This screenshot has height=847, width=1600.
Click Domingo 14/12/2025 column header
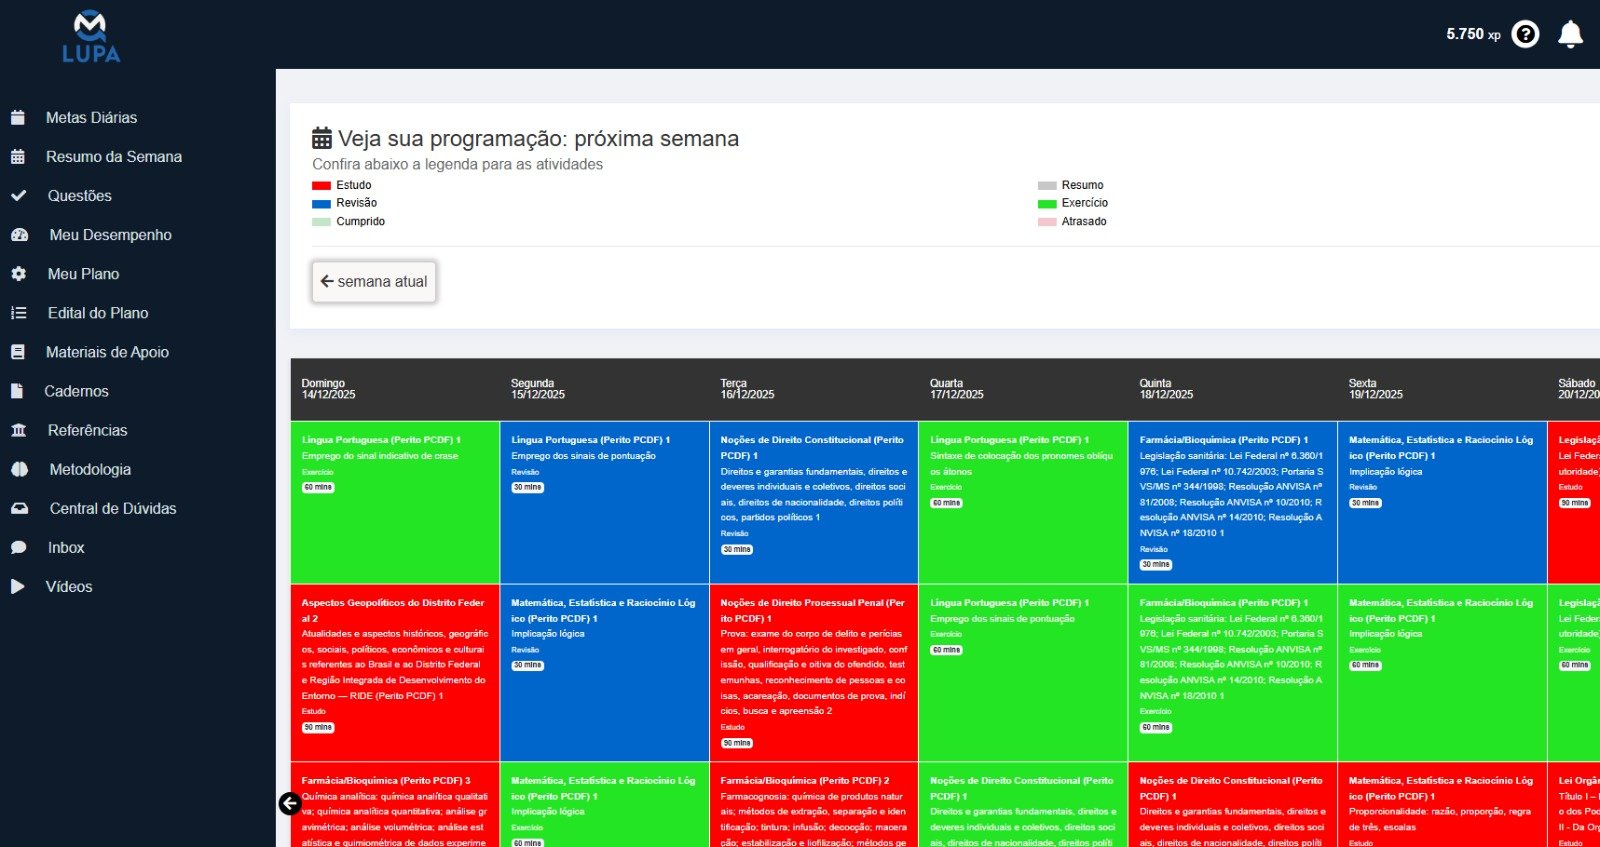tap(395, 389)
